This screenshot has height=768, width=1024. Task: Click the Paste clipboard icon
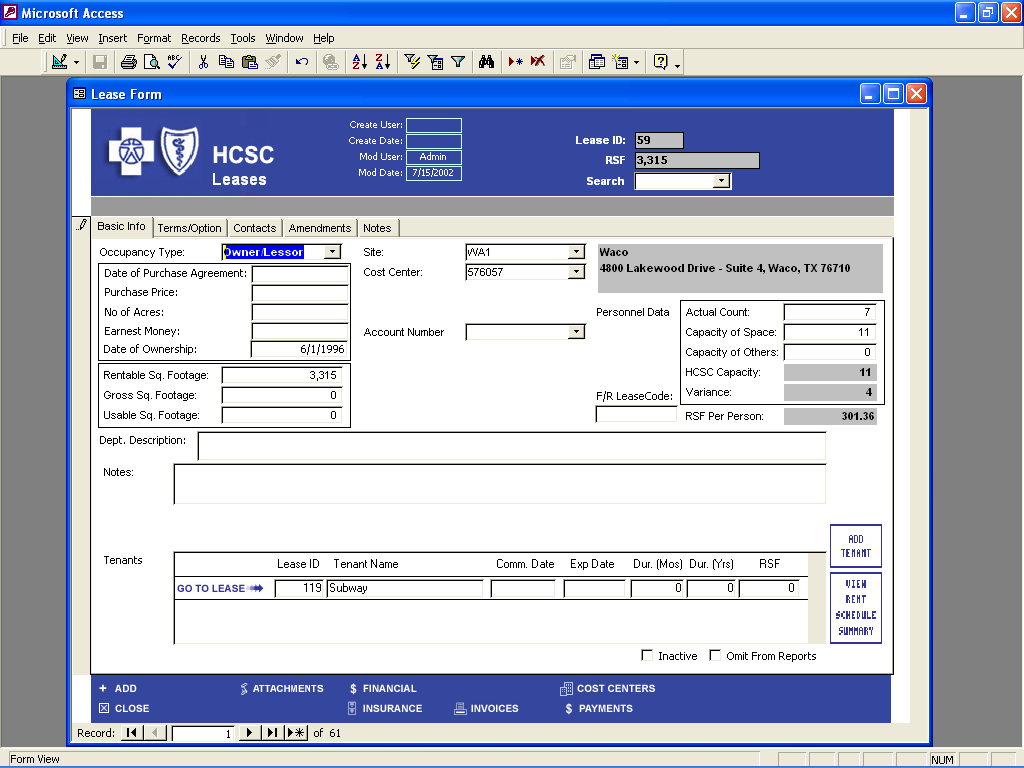[249, 62]
